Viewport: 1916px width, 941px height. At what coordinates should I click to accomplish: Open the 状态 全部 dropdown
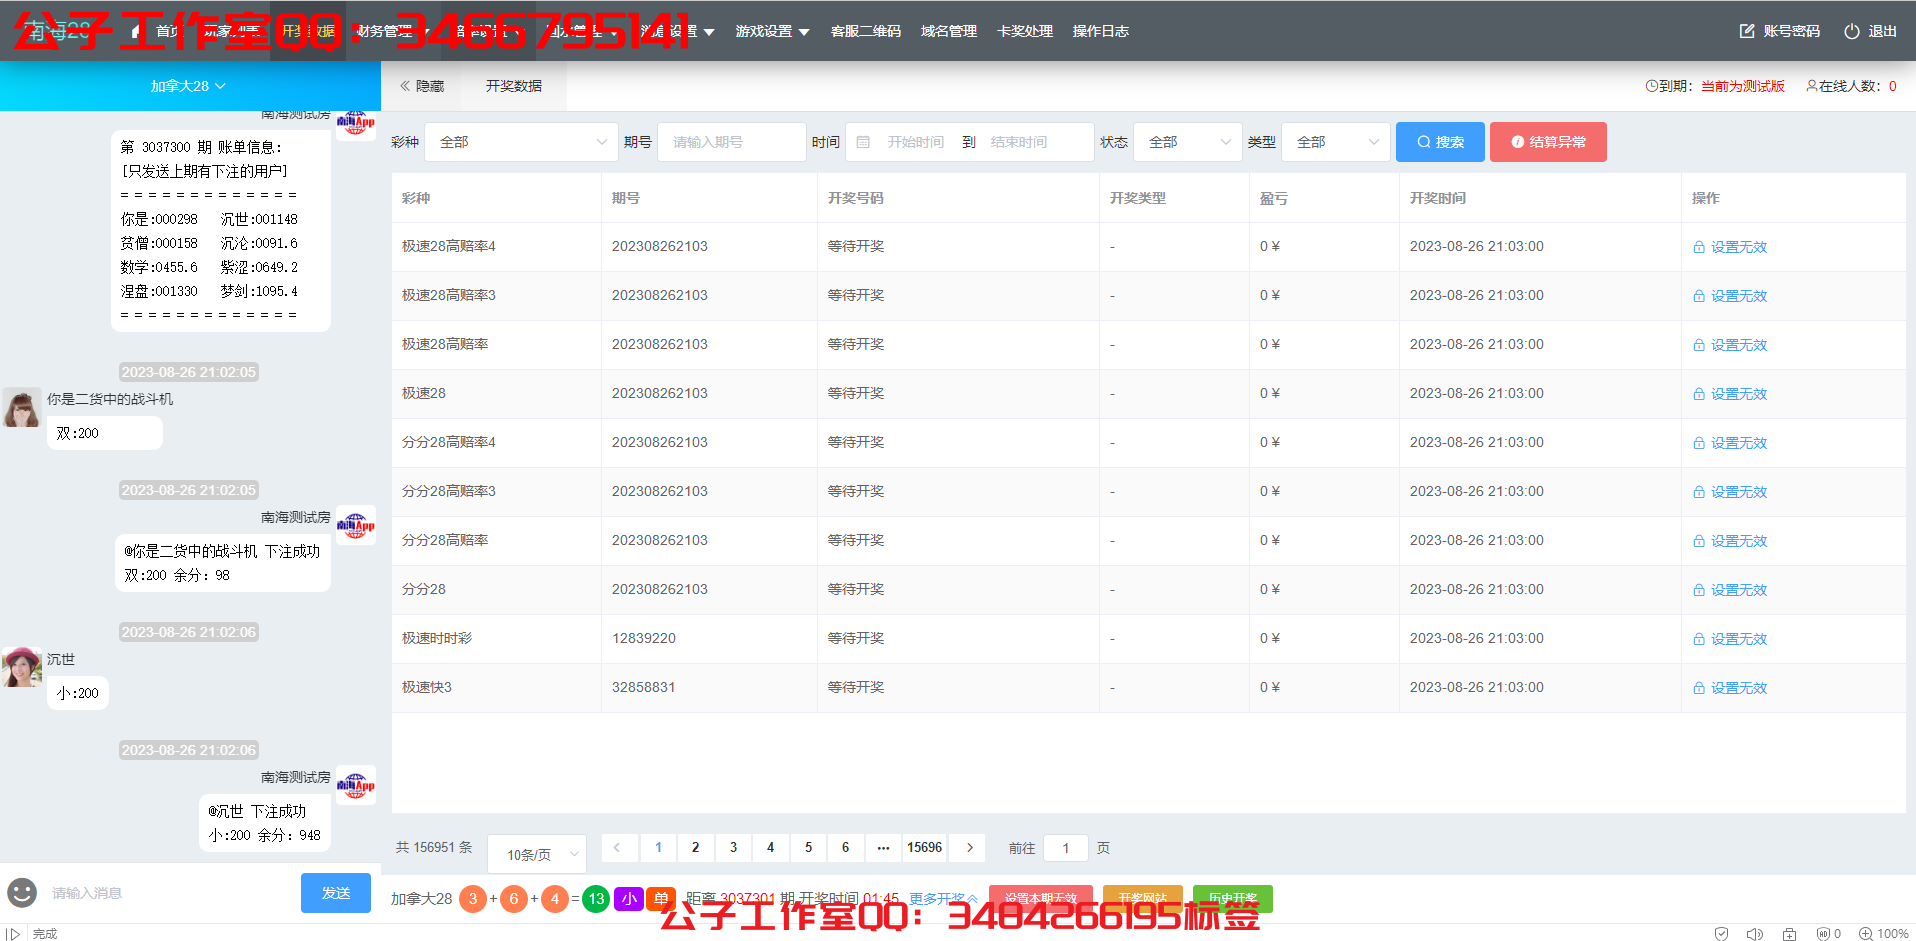click(1187, 142)
